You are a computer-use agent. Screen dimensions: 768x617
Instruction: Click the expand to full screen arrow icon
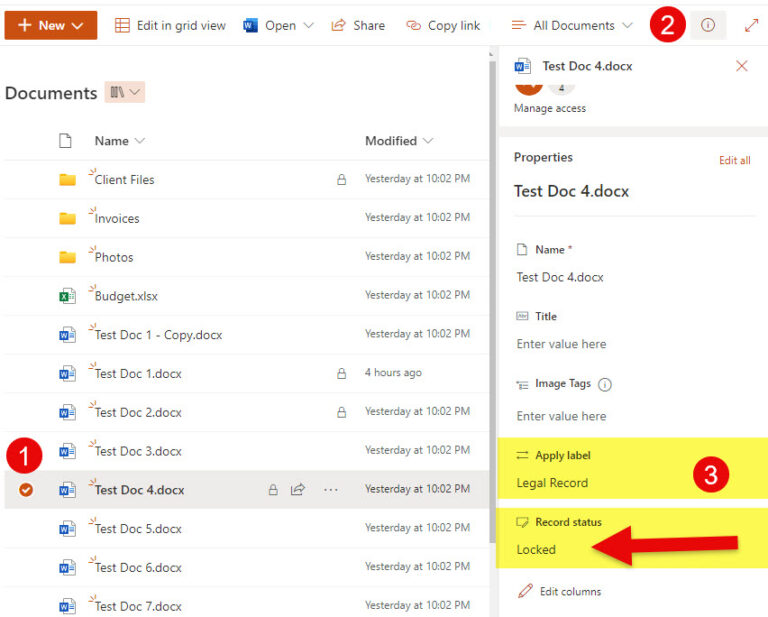coord(751,25)
